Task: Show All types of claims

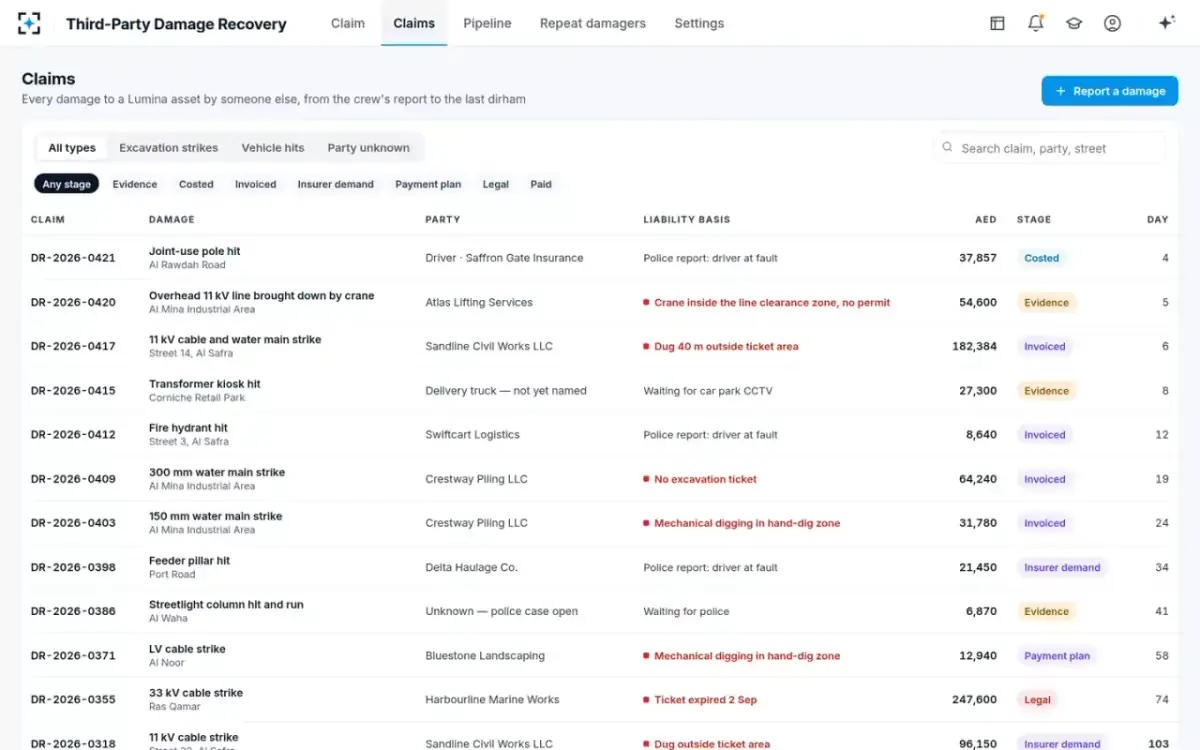Action: pyautogui.click(x=72, y=148)
